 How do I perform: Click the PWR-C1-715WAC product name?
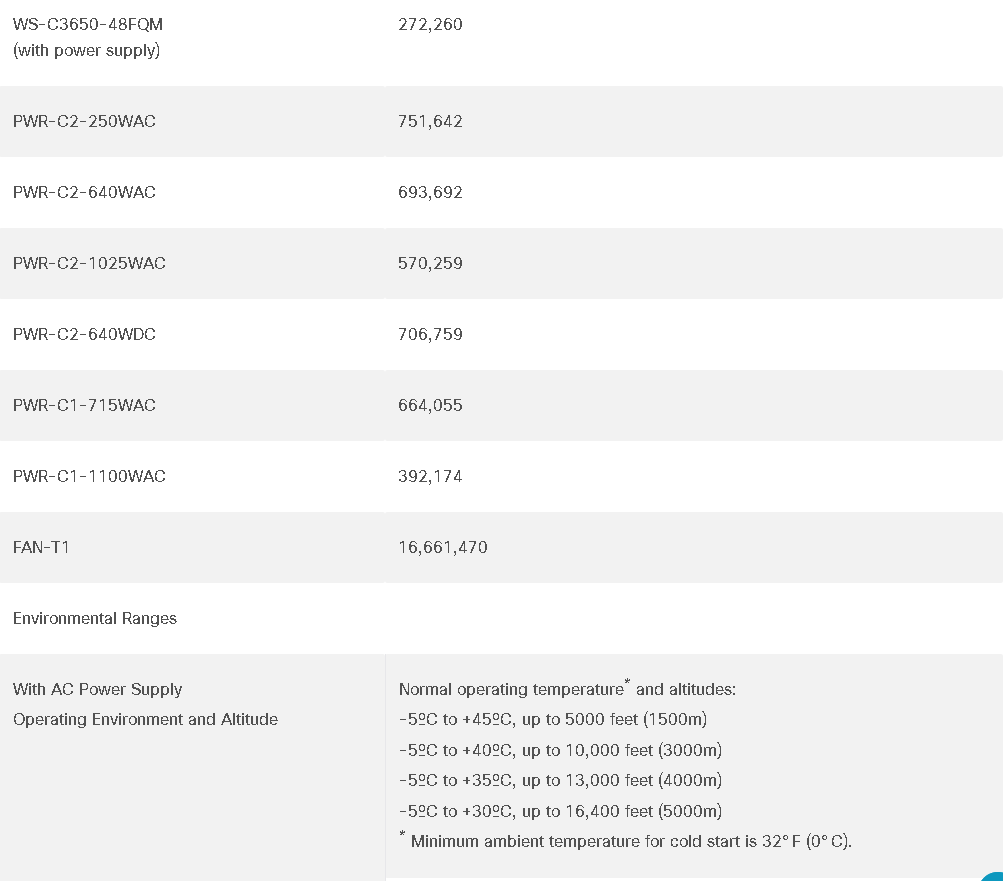pos(84,405)
